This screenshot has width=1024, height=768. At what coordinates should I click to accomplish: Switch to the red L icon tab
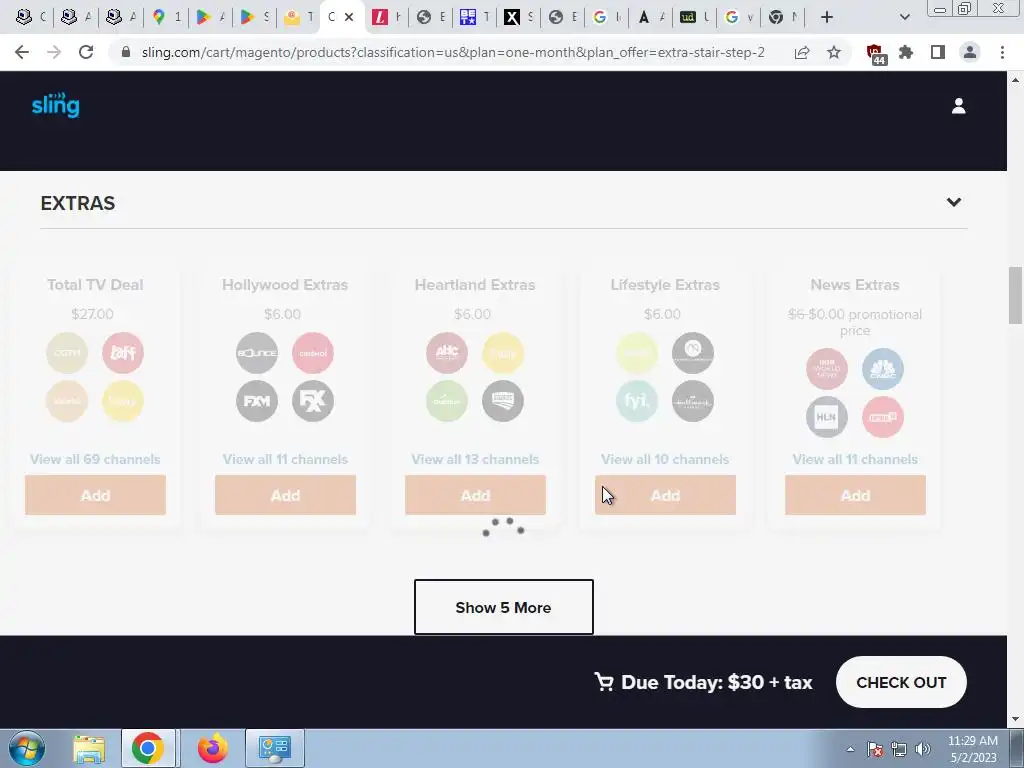(x=386, y=17)
